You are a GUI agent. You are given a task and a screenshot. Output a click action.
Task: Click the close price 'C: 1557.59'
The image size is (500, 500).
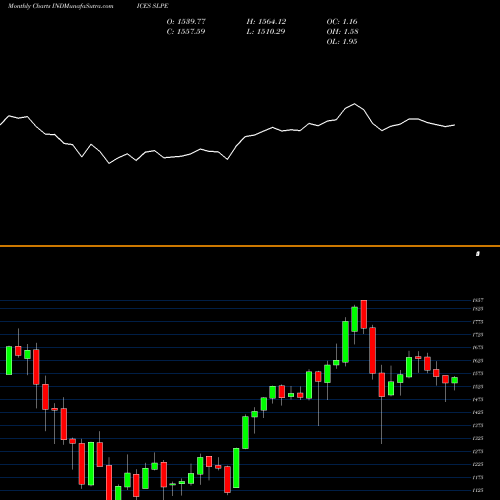186,31
